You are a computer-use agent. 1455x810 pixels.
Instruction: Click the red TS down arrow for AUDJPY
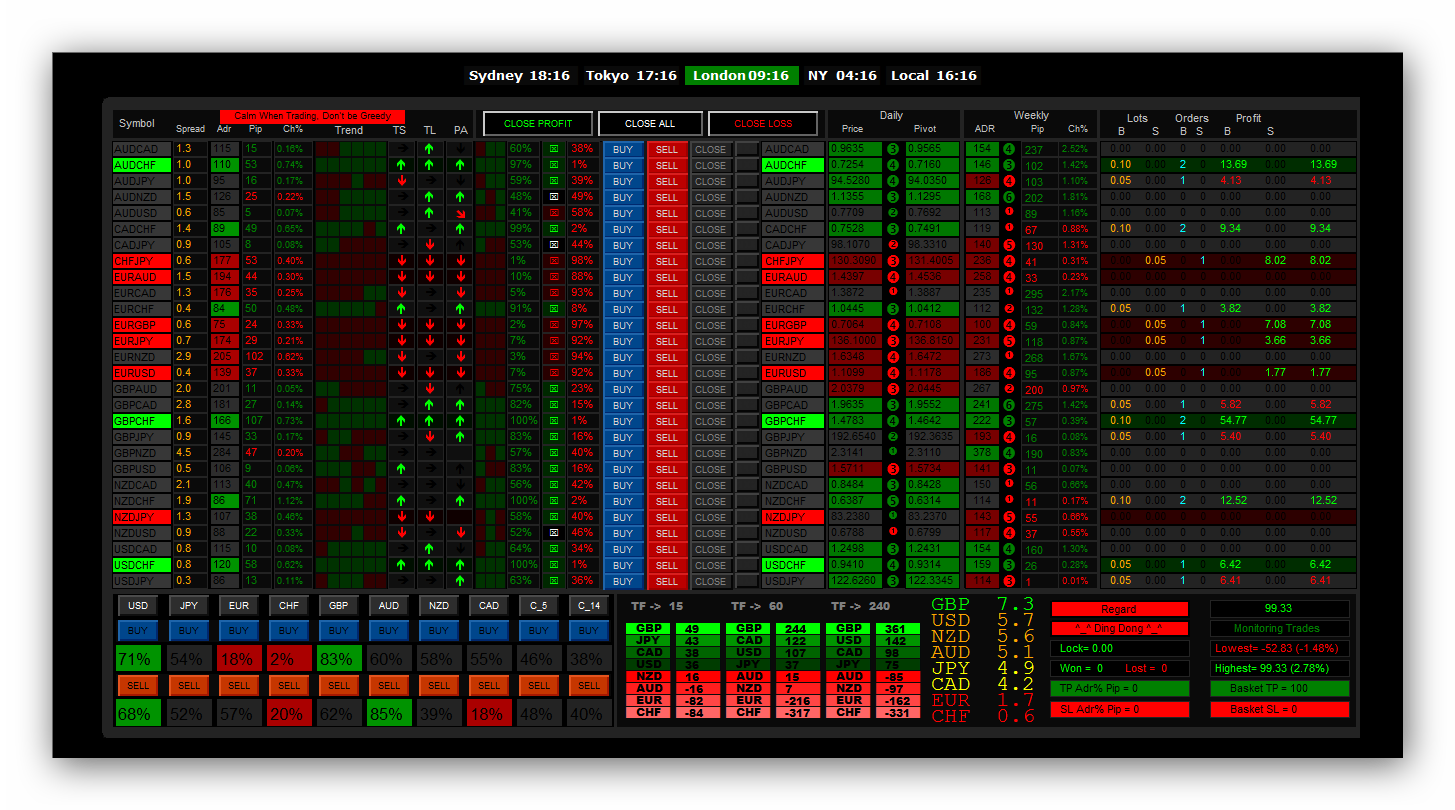[x=401, y=181]
